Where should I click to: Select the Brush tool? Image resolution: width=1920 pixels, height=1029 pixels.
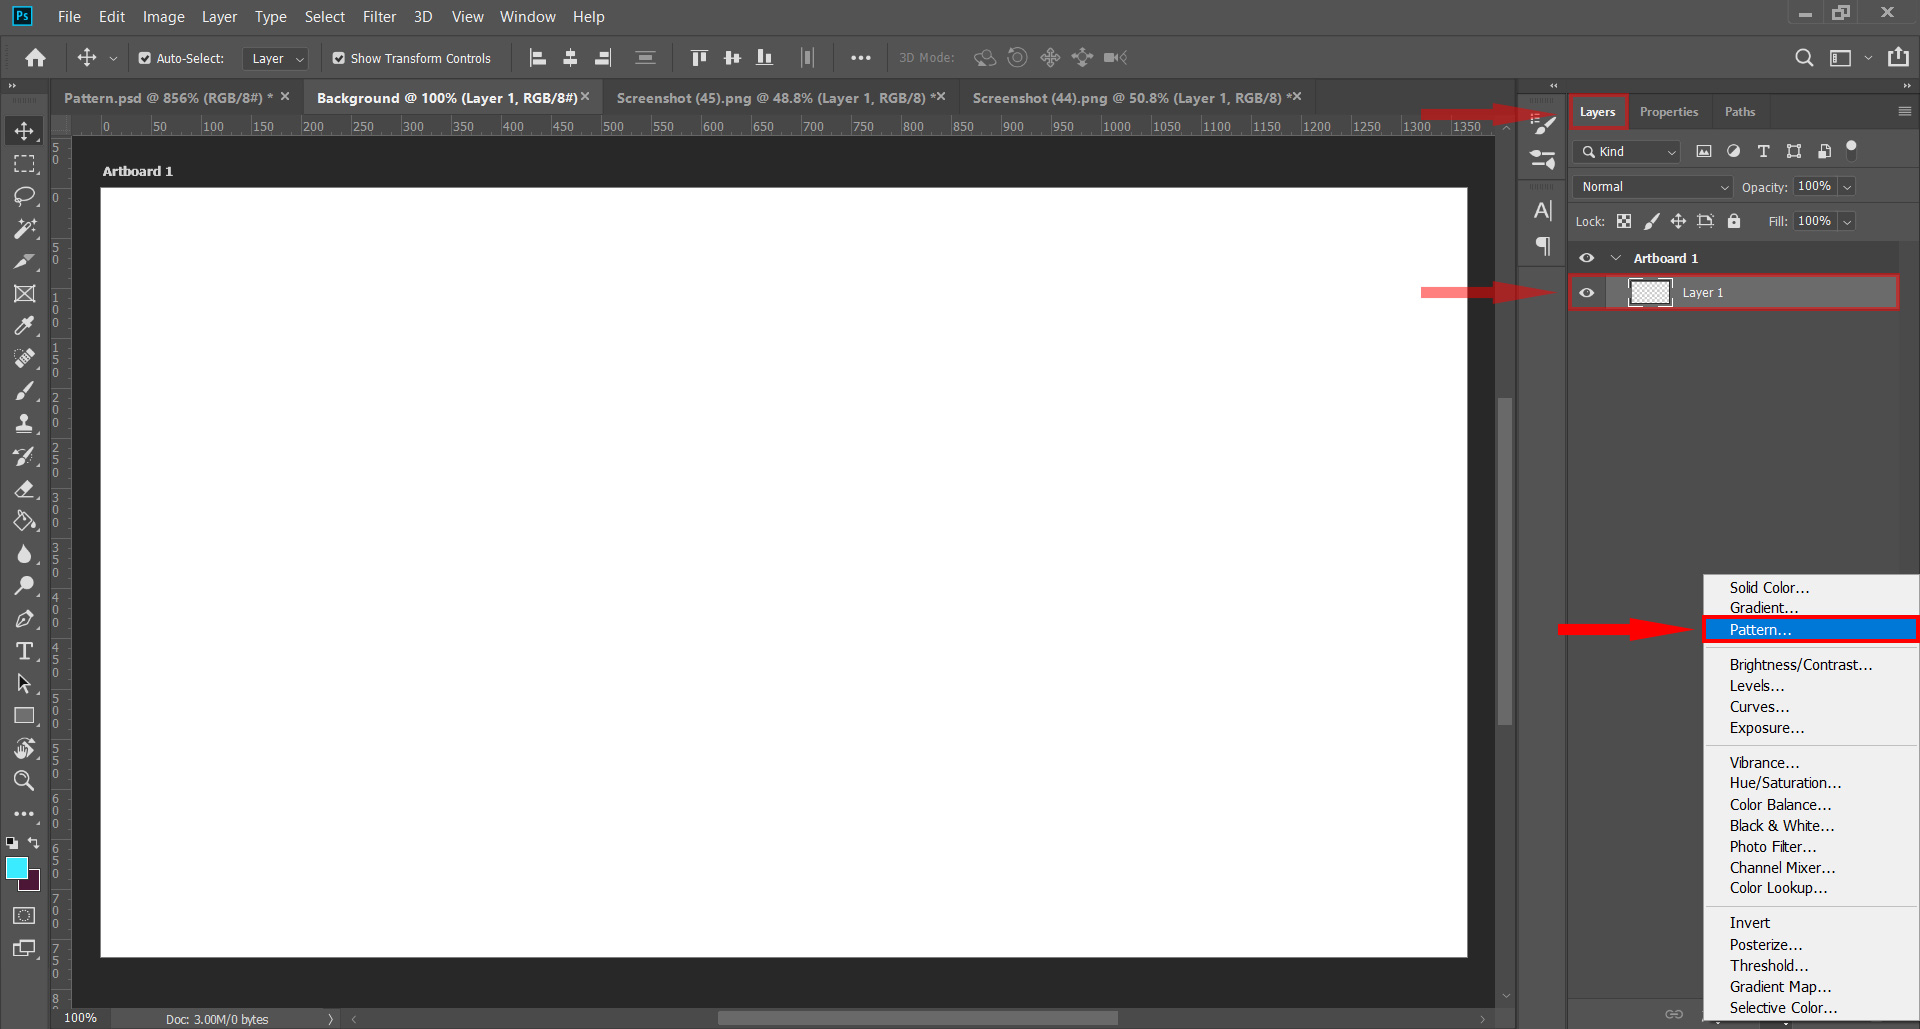click(x=24, y=391)
